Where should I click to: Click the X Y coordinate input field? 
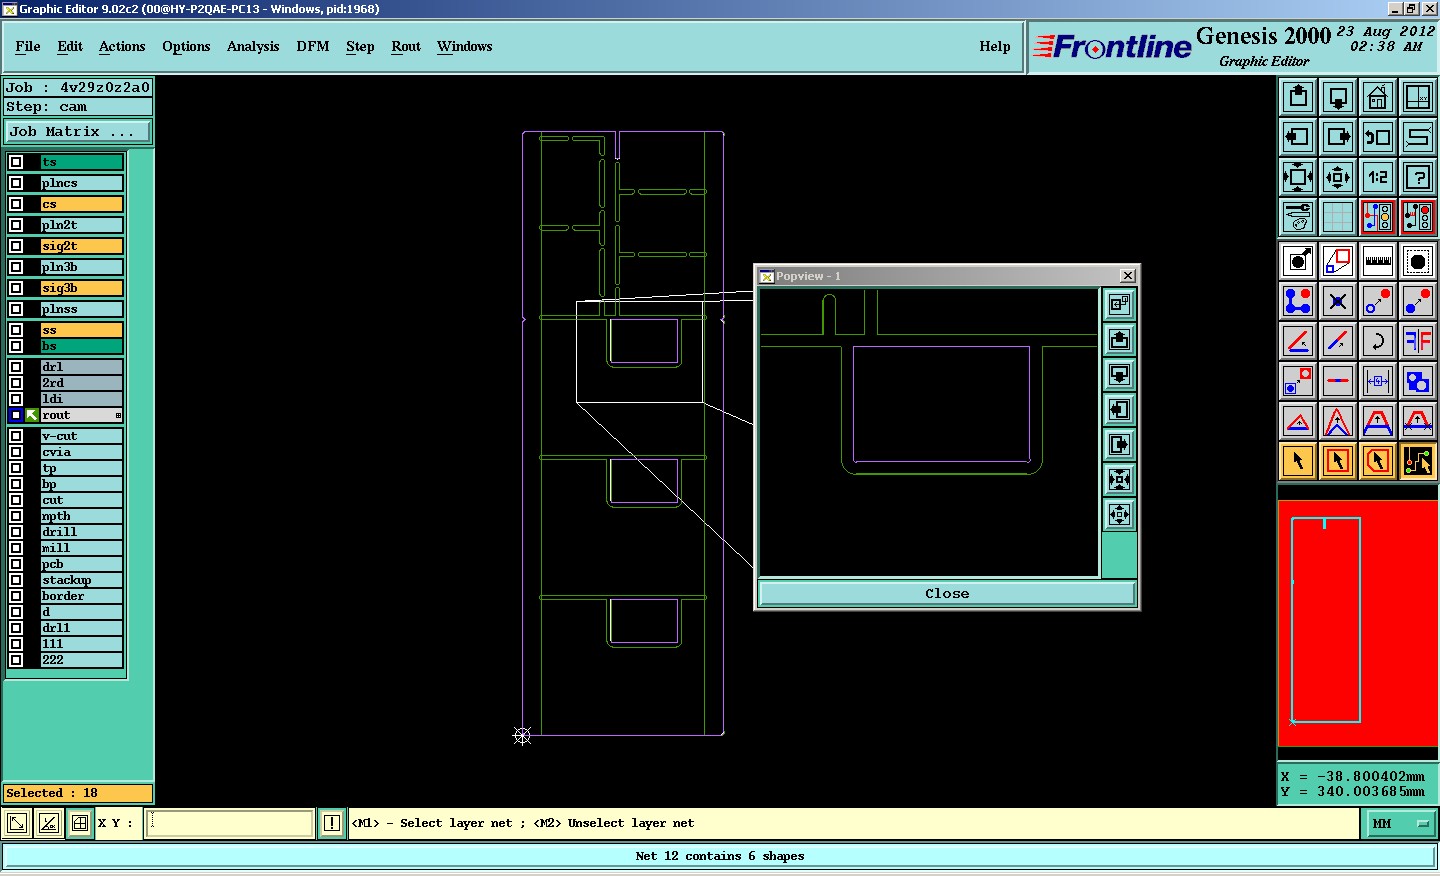coord(230,823)
